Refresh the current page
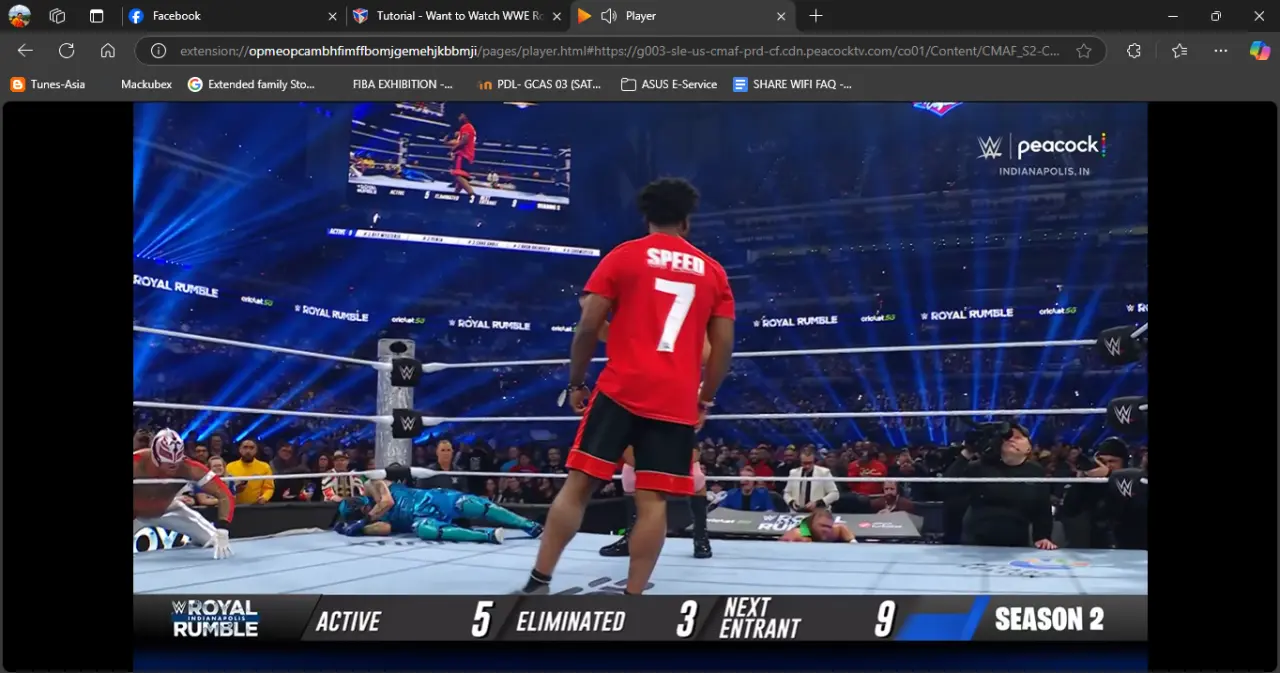The height and width of the screenshot is (673, 1280). [66, 50]
